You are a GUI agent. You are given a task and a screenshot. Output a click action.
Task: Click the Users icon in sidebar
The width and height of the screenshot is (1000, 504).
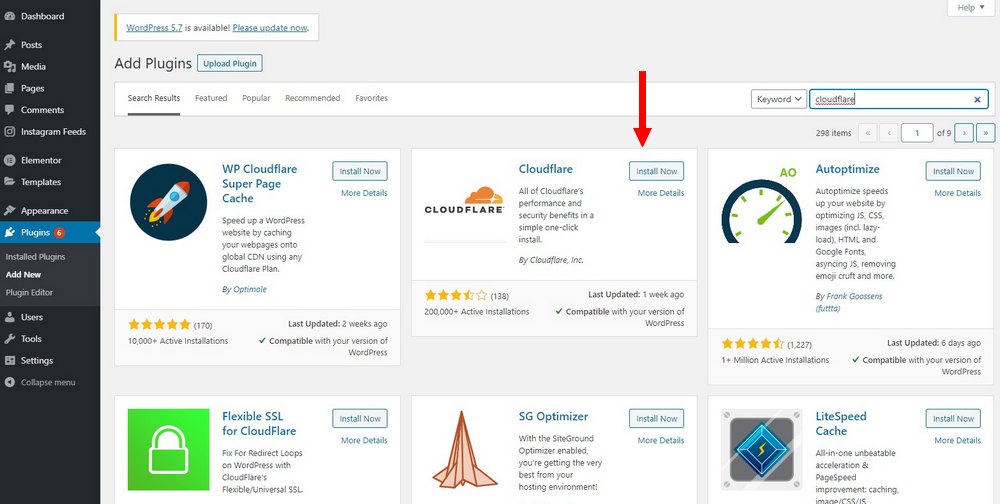[10, 317]
